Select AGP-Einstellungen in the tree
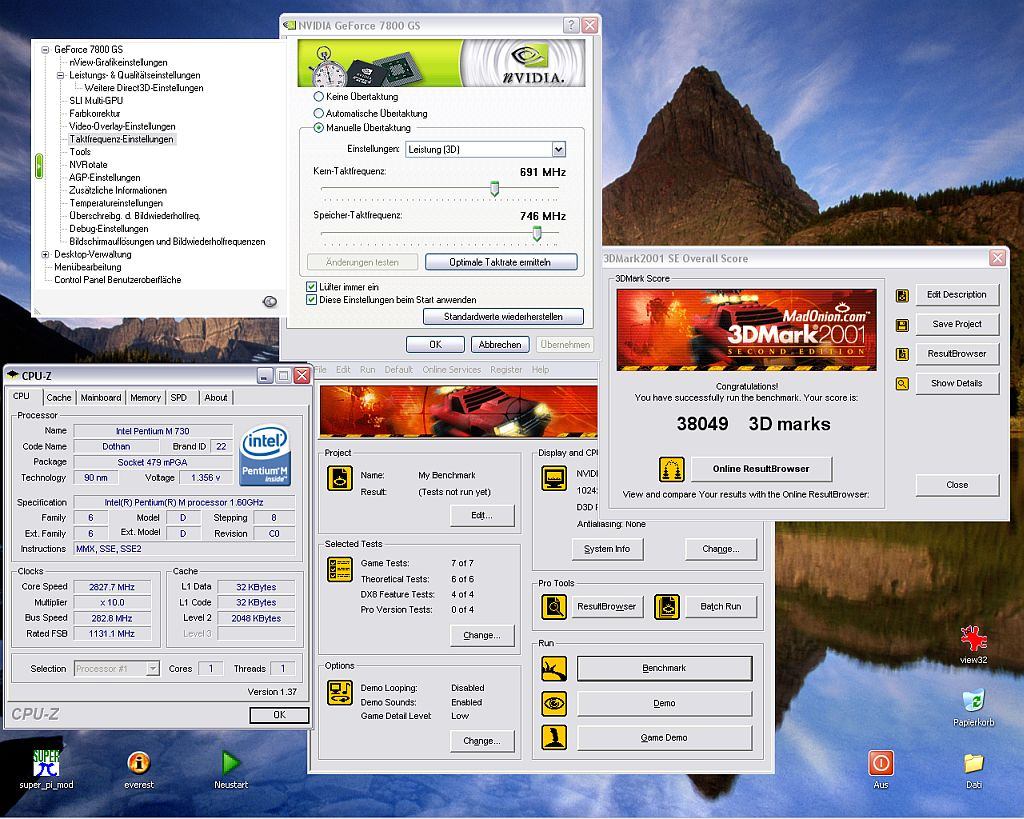 [104, 178]
